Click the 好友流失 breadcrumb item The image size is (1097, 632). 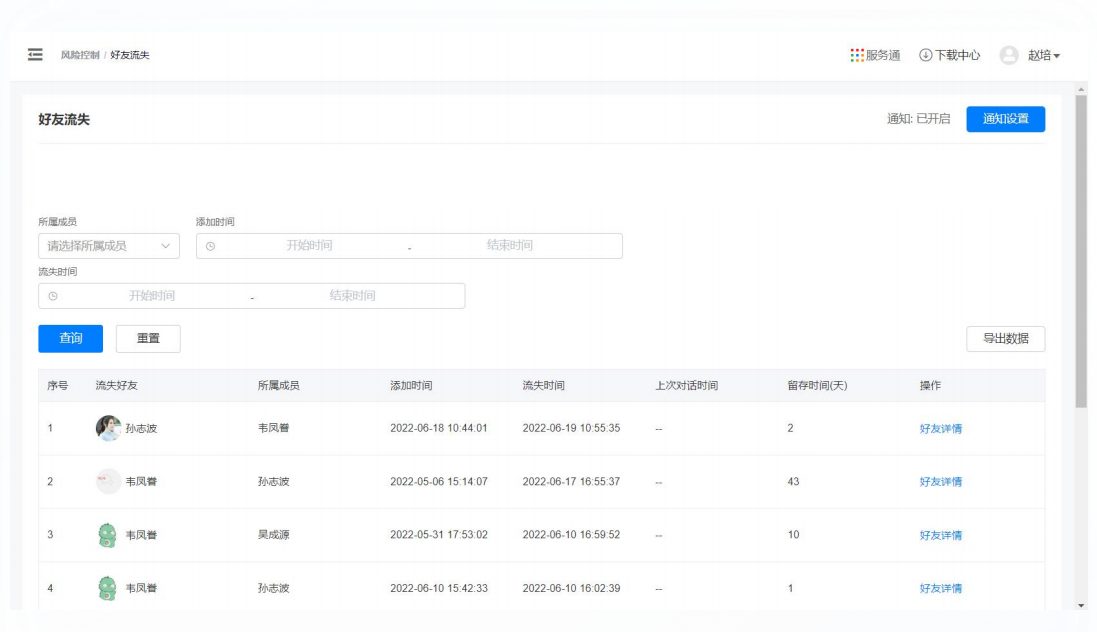tap(130, 55)
